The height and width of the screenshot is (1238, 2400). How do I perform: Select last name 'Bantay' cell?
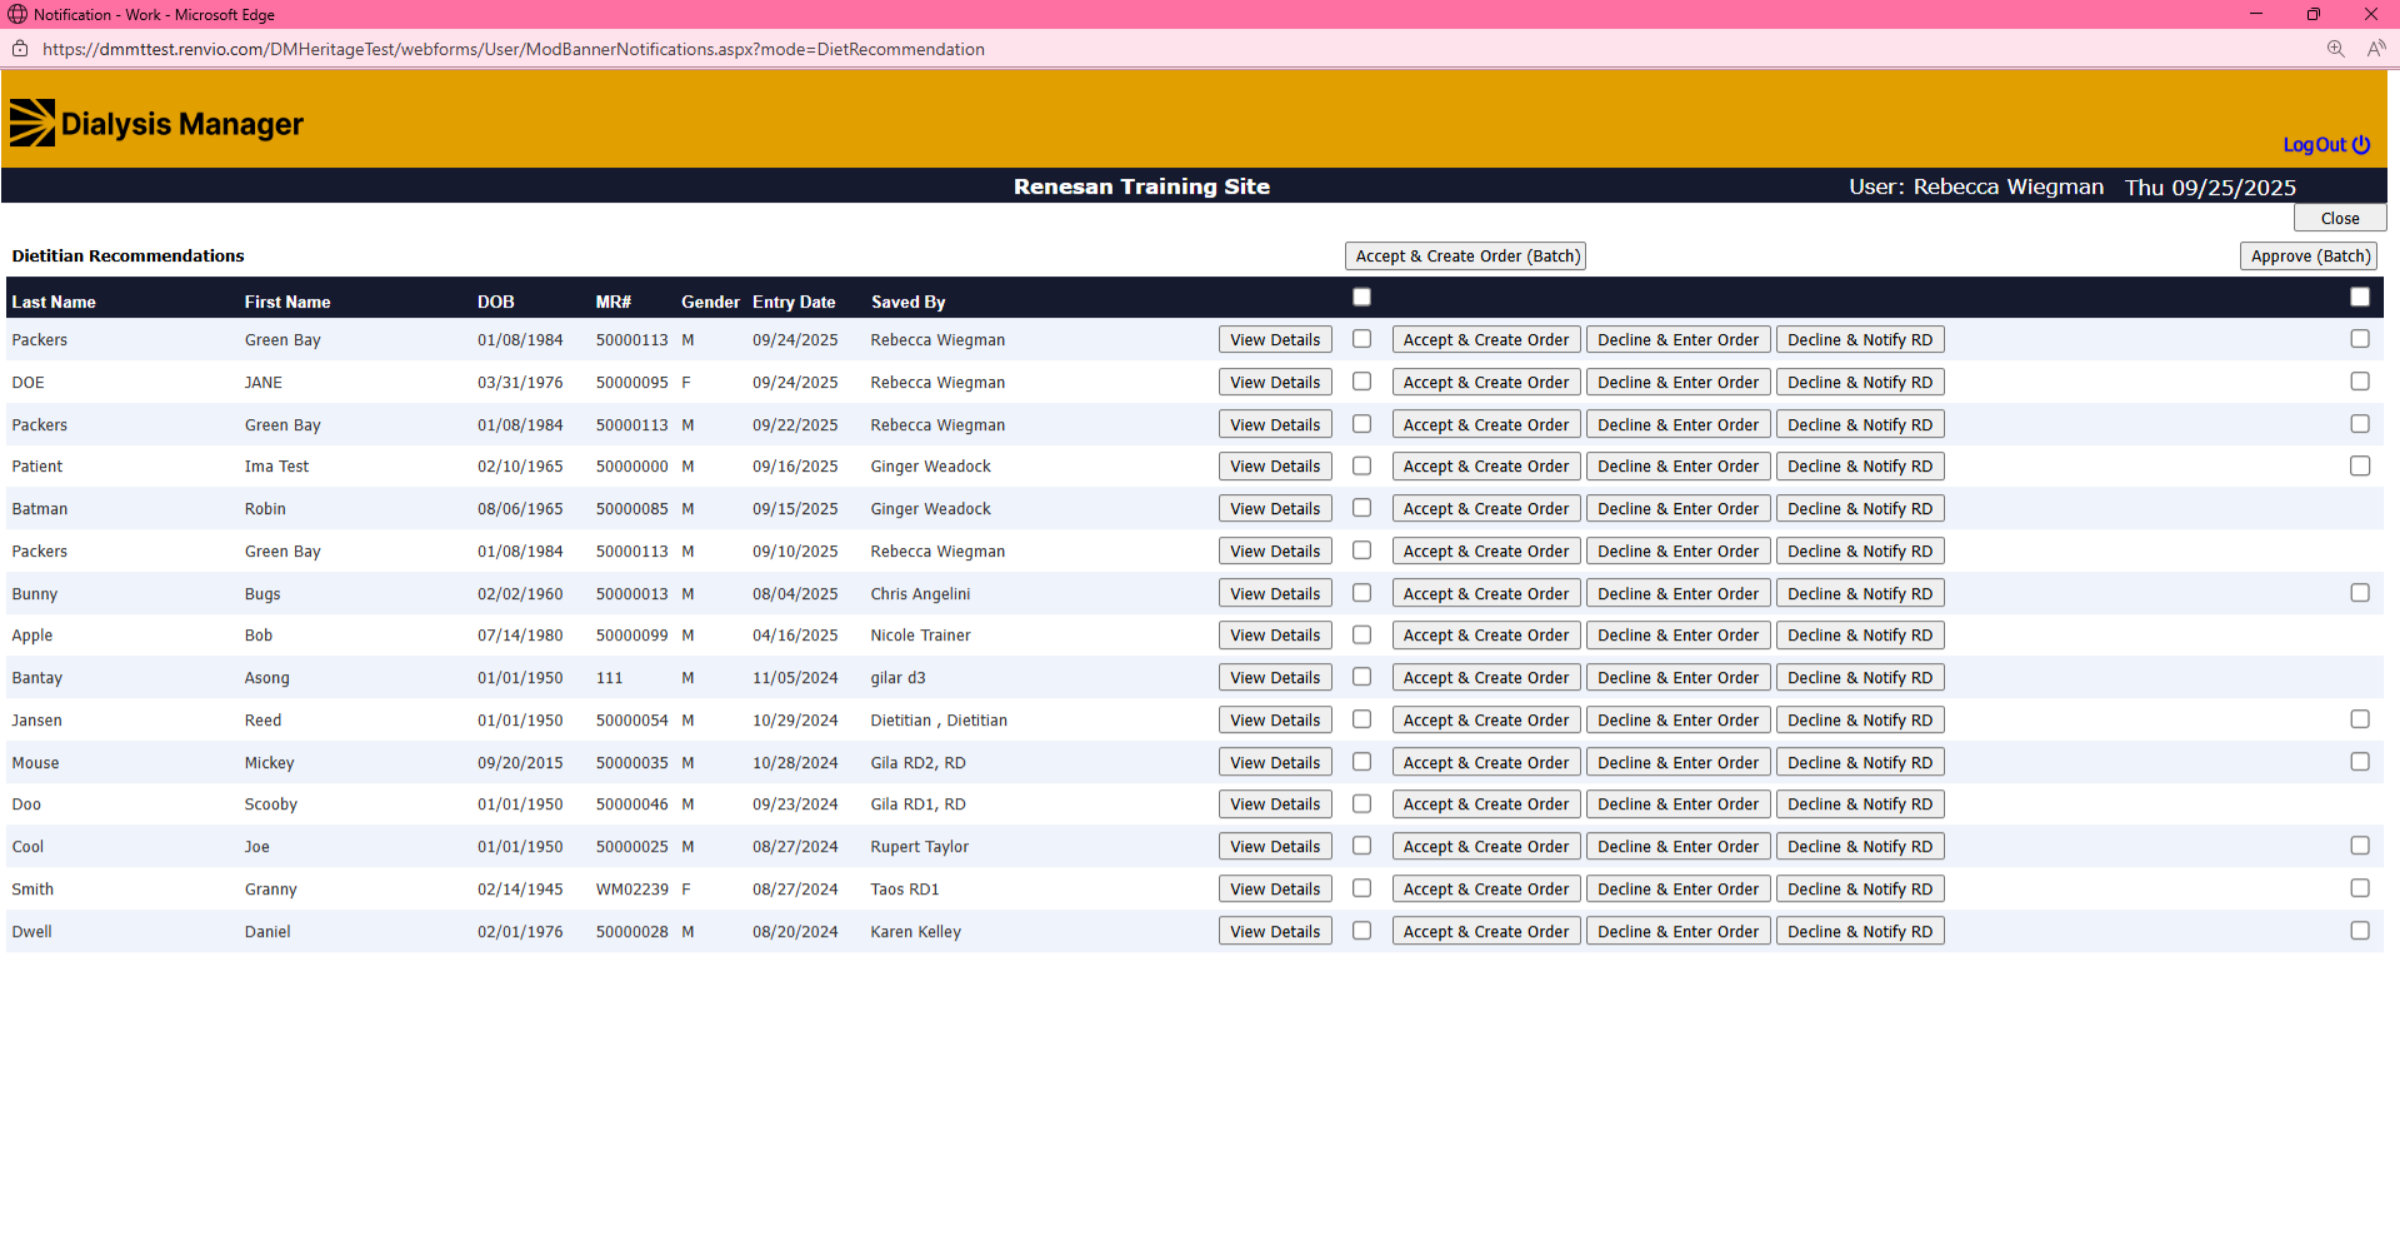[x=37, y=678]
